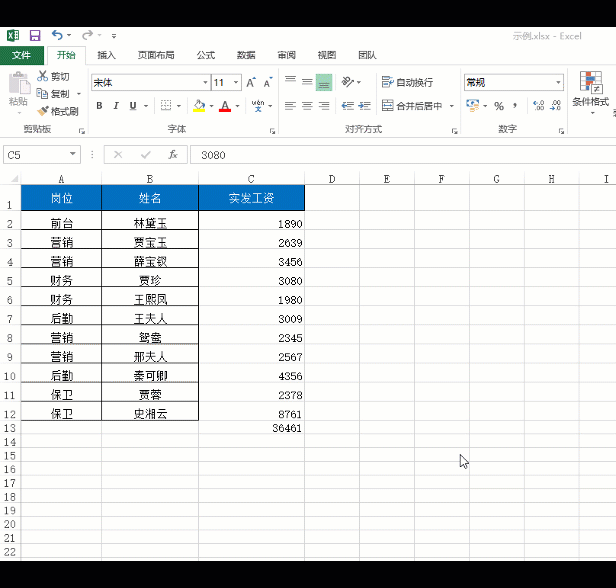
Task: Cut selection with the scissors icon
Action: pos(53,76)
